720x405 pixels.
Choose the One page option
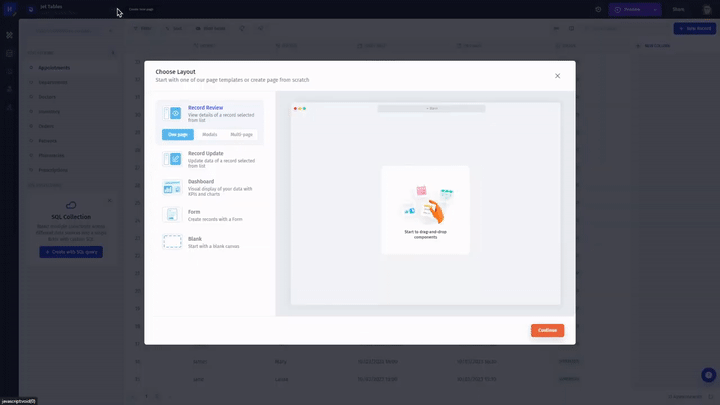(178, 135)
